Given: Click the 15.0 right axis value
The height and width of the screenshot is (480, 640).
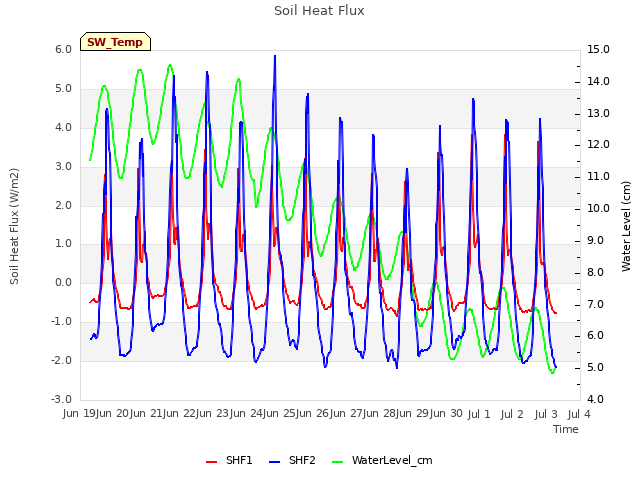Looking at the screenshot, I should click(x=598, y=49).
